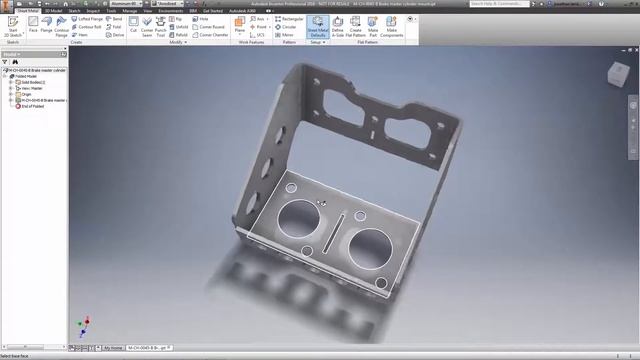The image size is (640, 360).
Task: Click the browser filter icon
Action: pyautogui.click(x=5, y=62)
